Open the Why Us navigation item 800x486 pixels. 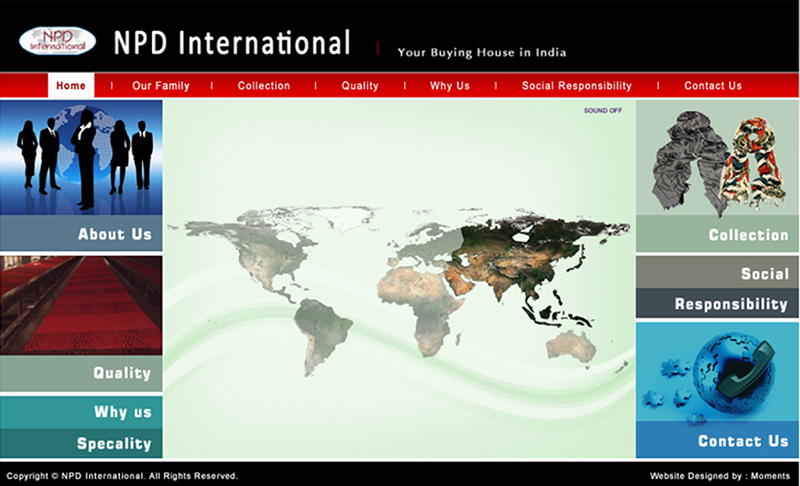(x=449, y=86)
